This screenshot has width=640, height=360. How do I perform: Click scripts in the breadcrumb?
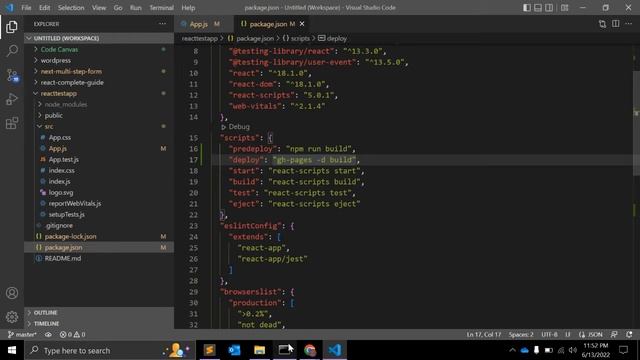pyautogui.click(x=300, y=38)
